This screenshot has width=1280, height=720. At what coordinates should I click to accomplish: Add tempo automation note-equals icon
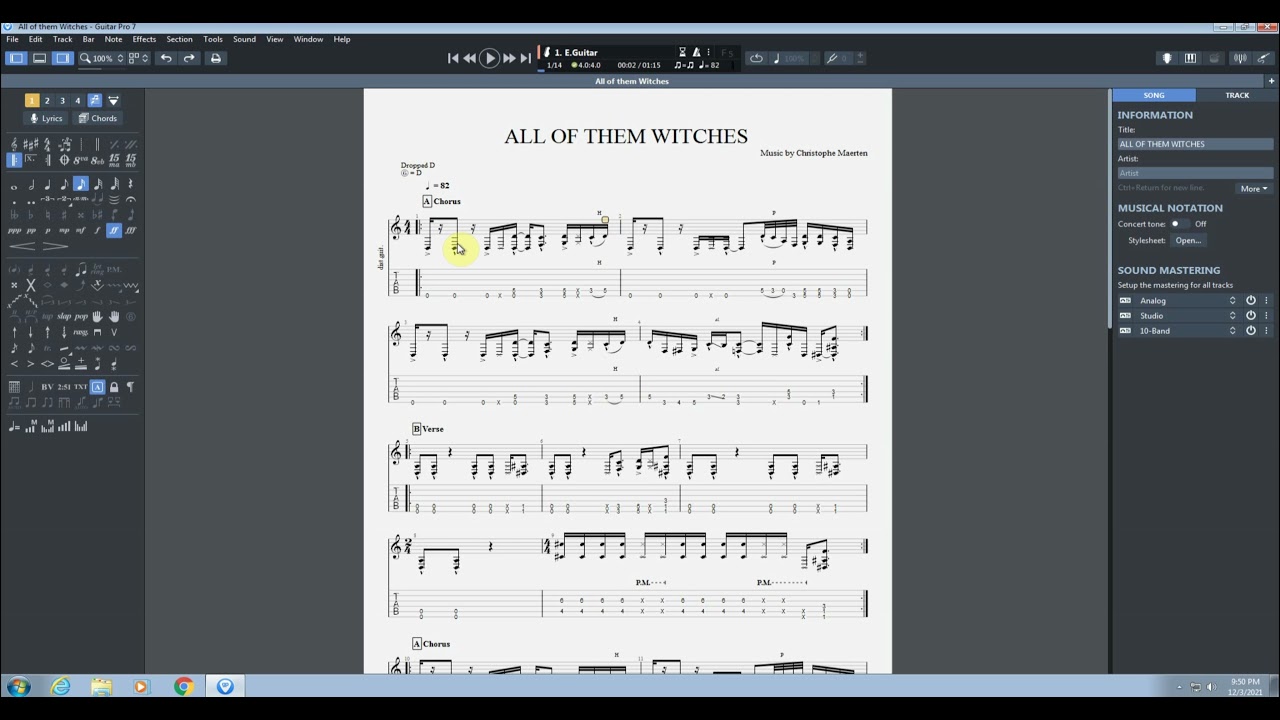(14, 425)
